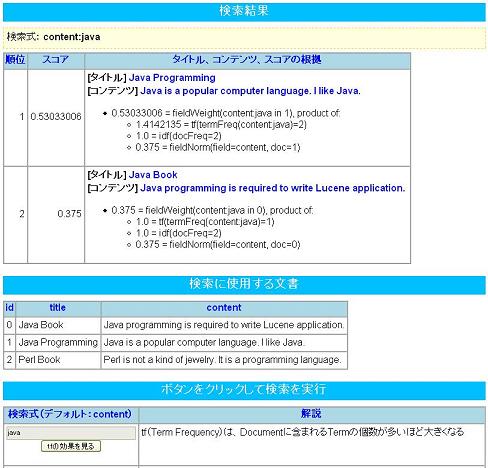Viewport: 488px width, 468px height.
Task: Click the 'content' header of documents table
Action: click(x=224, y=308)
